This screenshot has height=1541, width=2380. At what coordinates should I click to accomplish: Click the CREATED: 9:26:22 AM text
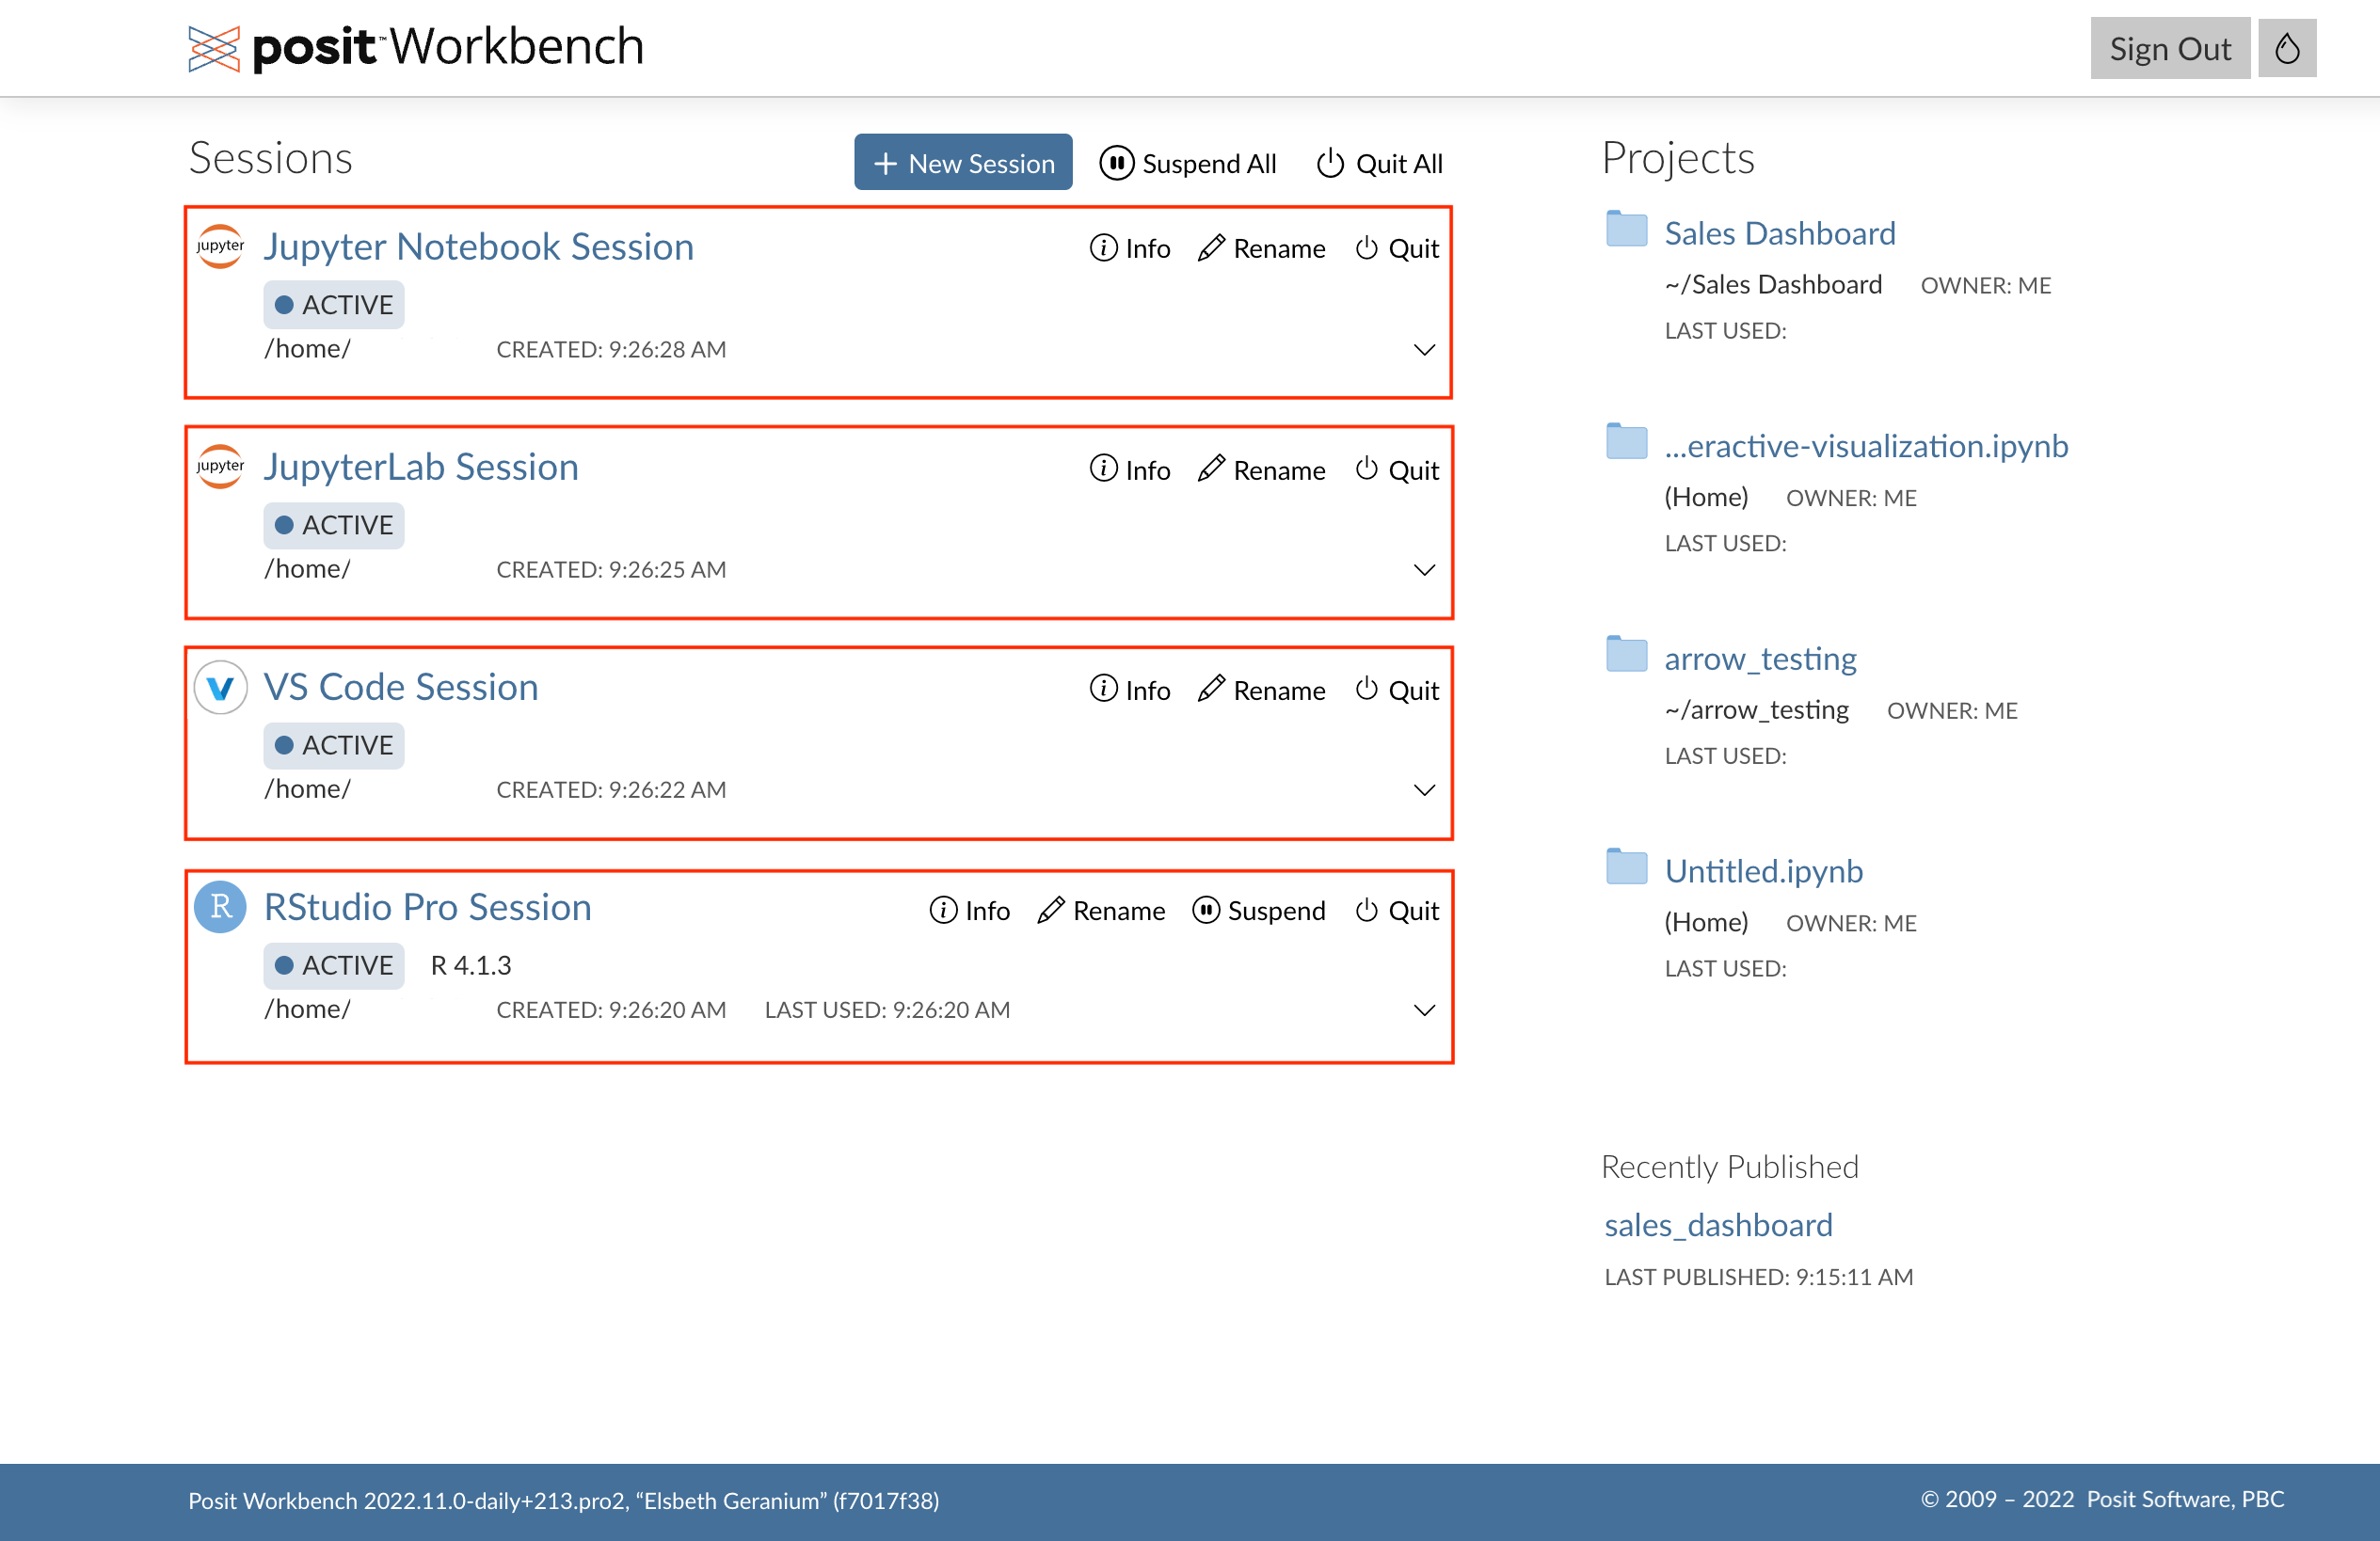click(x=611, y=789)
